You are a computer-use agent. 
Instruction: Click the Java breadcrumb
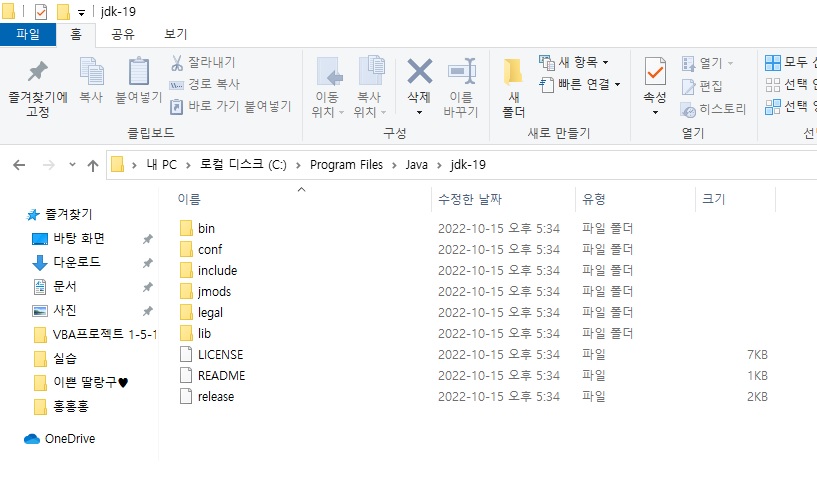416,165
